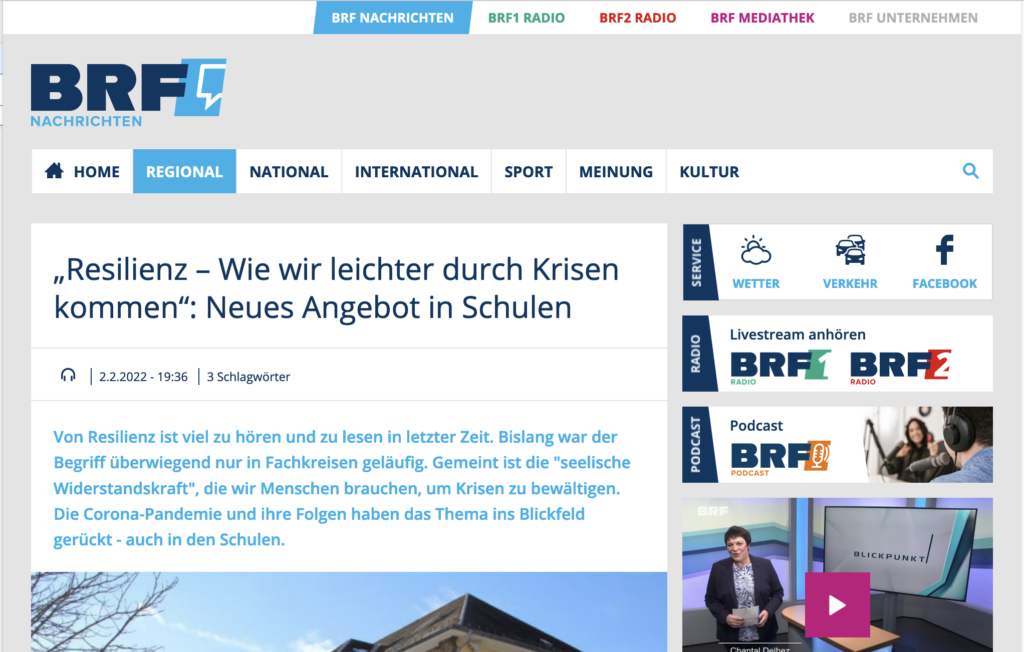Click the vertical SERVICE label
Viewport: 1024px width, 652px height.
click(x=697, y=262)
